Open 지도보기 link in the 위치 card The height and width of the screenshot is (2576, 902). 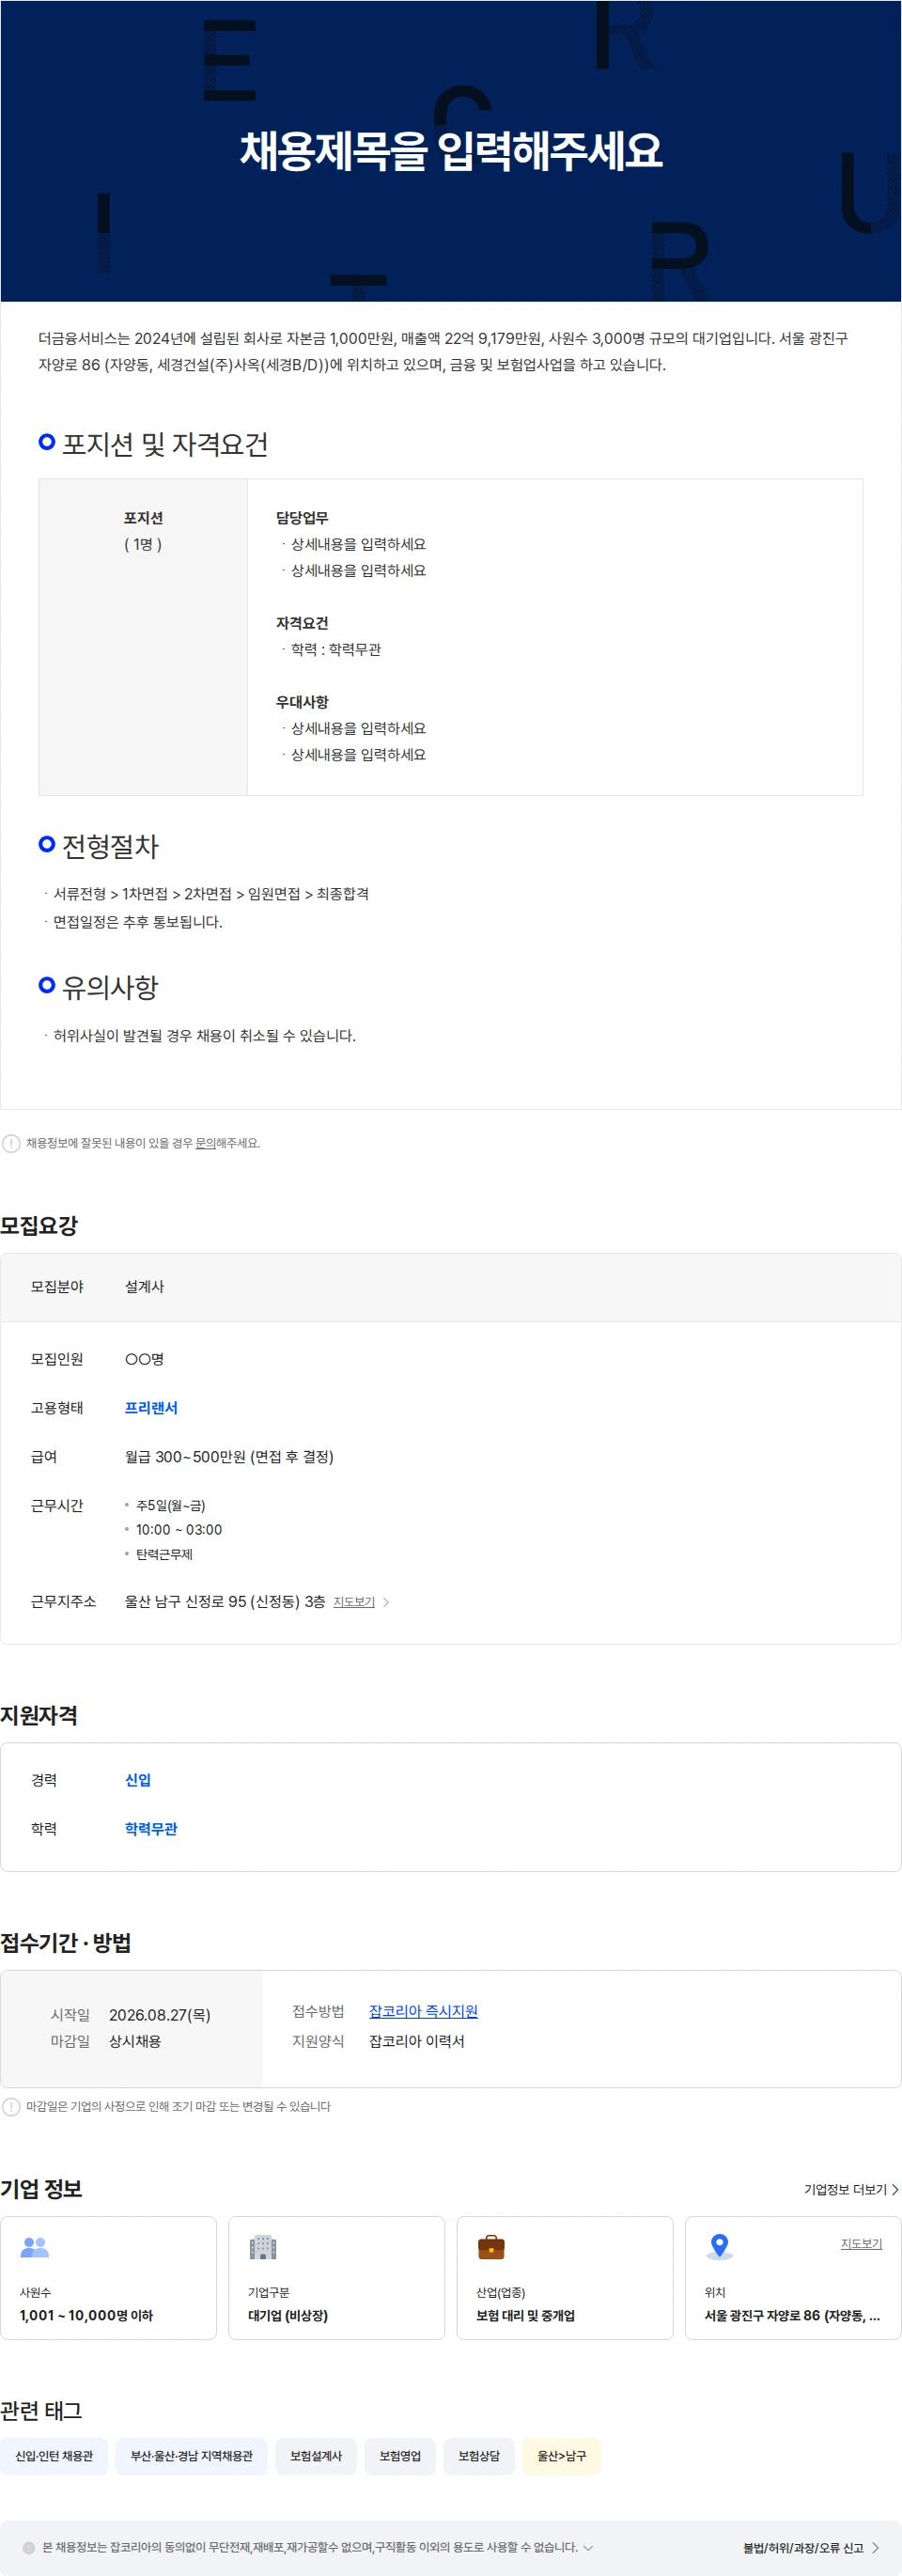point(861,2243)
